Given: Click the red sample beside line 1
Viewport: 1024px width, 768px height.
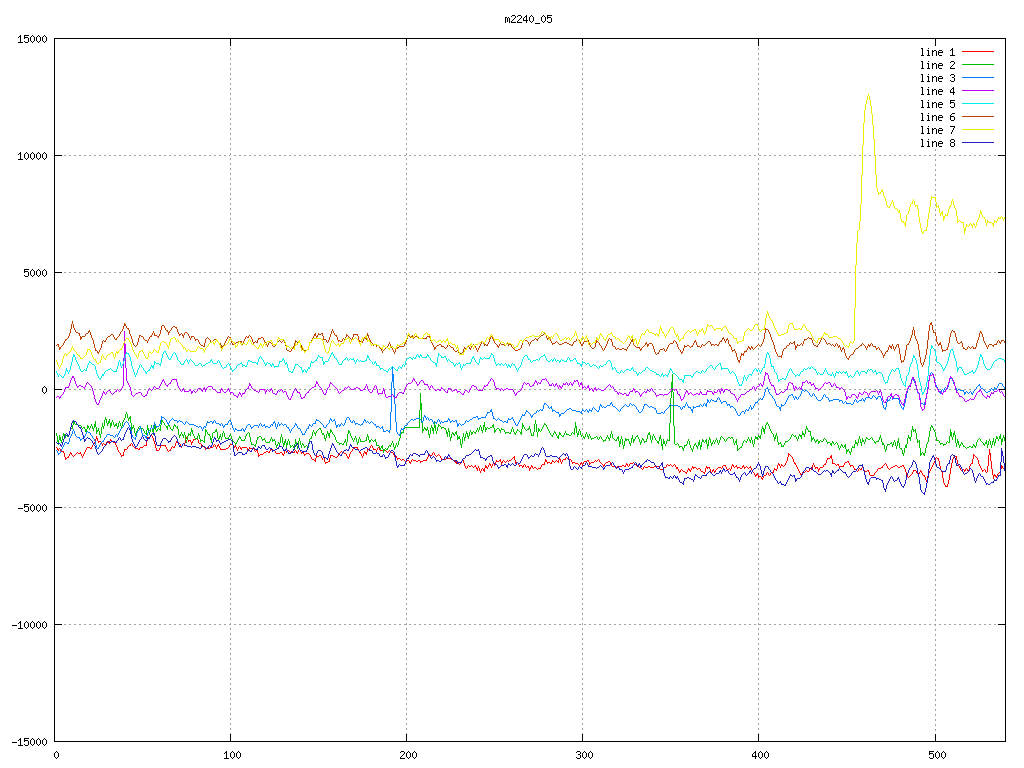Looking at the screenshot, I should (978, 52).
